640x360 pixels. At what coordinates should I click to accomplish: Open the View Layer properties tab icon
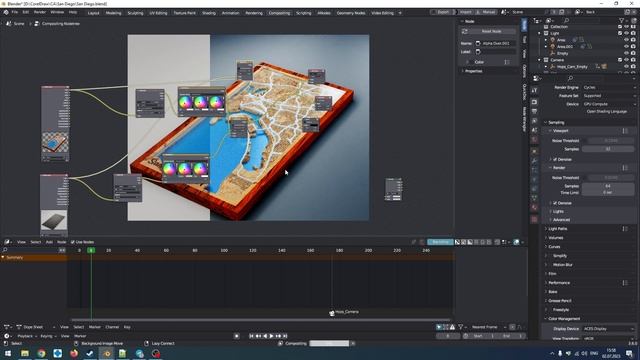coord(535,121)
